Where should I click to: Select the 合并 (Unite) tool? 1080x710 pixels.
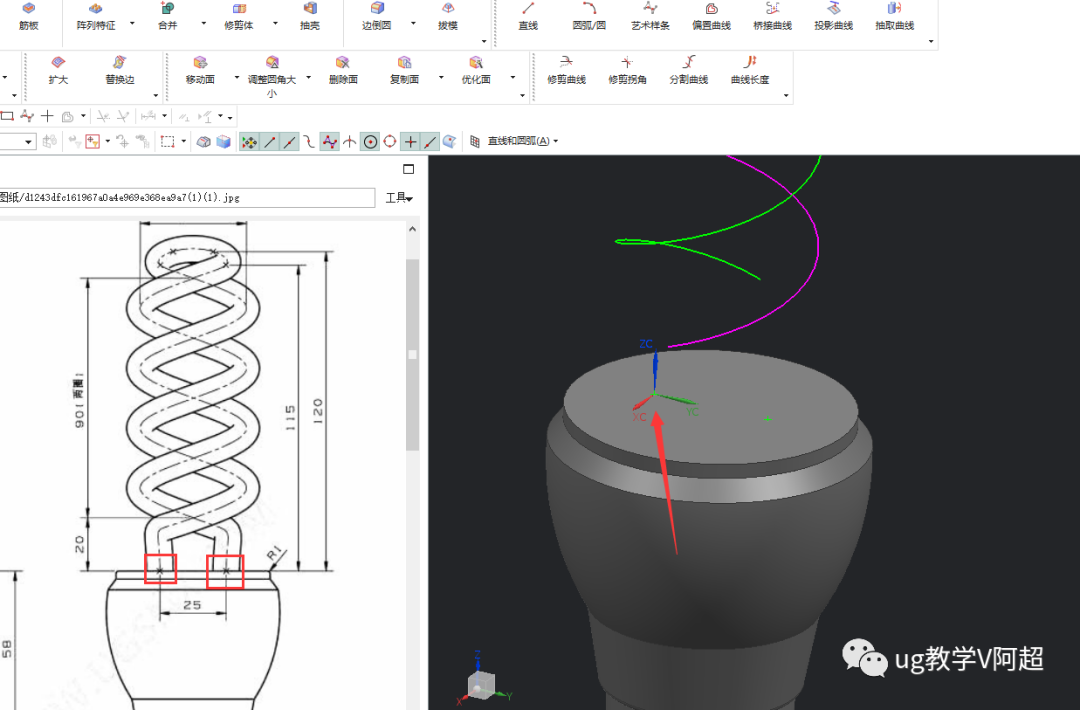click(167, 17)
